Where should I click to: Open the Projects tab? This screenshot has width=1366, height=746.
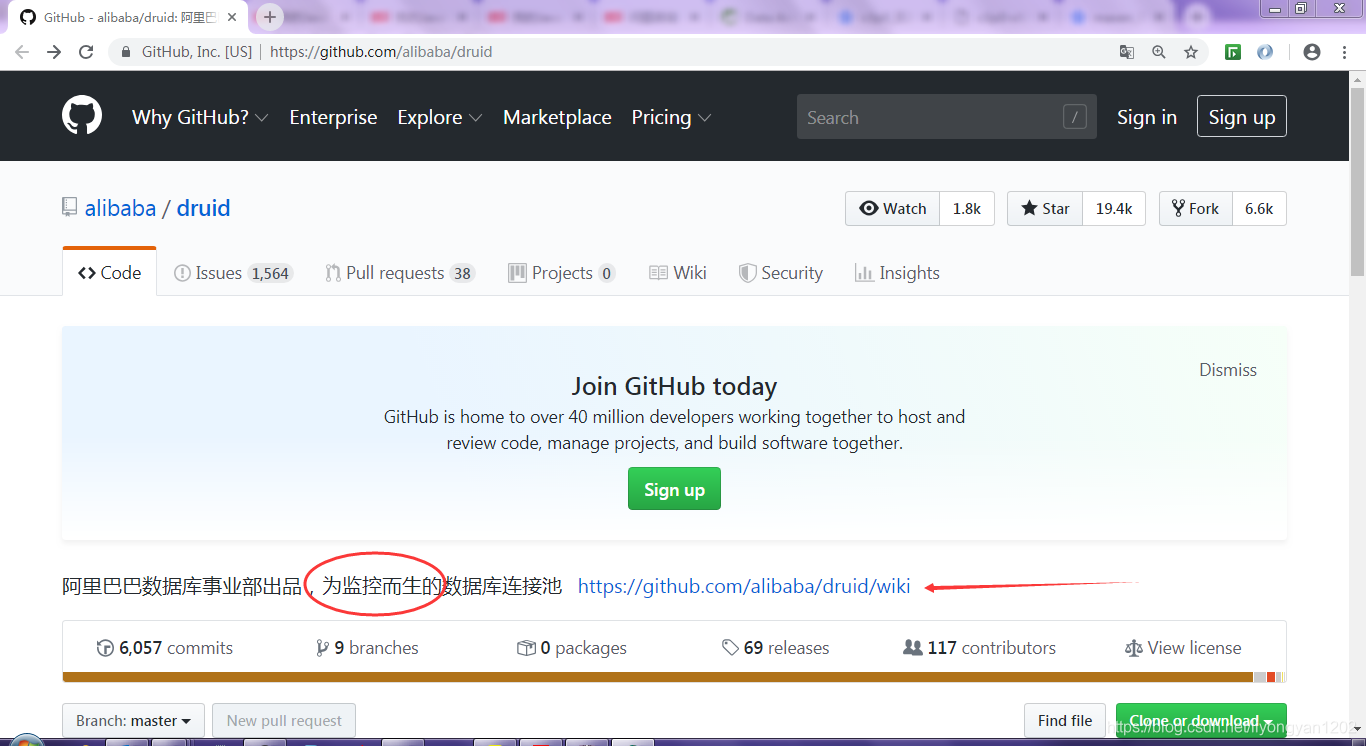(561, 273)
